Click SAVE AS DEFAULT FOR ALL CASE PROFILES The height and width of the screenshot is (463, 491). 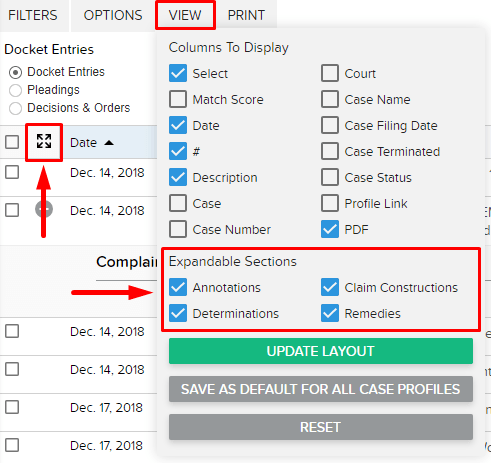[321, 389]
